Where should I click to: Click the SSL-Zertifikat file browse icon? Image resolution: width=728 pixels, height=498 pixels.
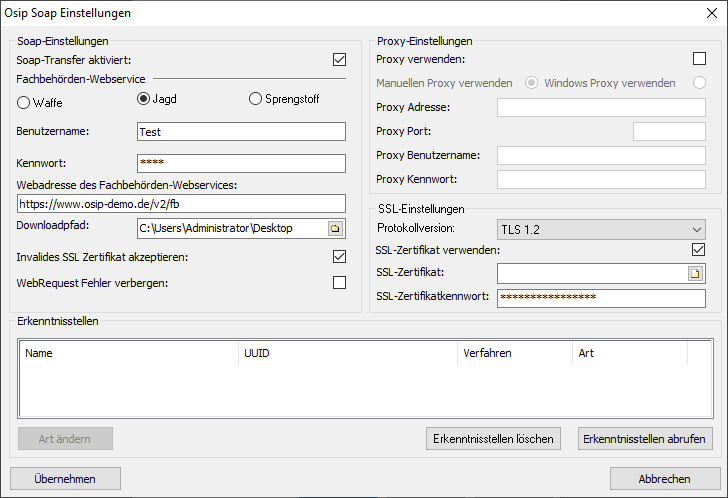(696, 273)
